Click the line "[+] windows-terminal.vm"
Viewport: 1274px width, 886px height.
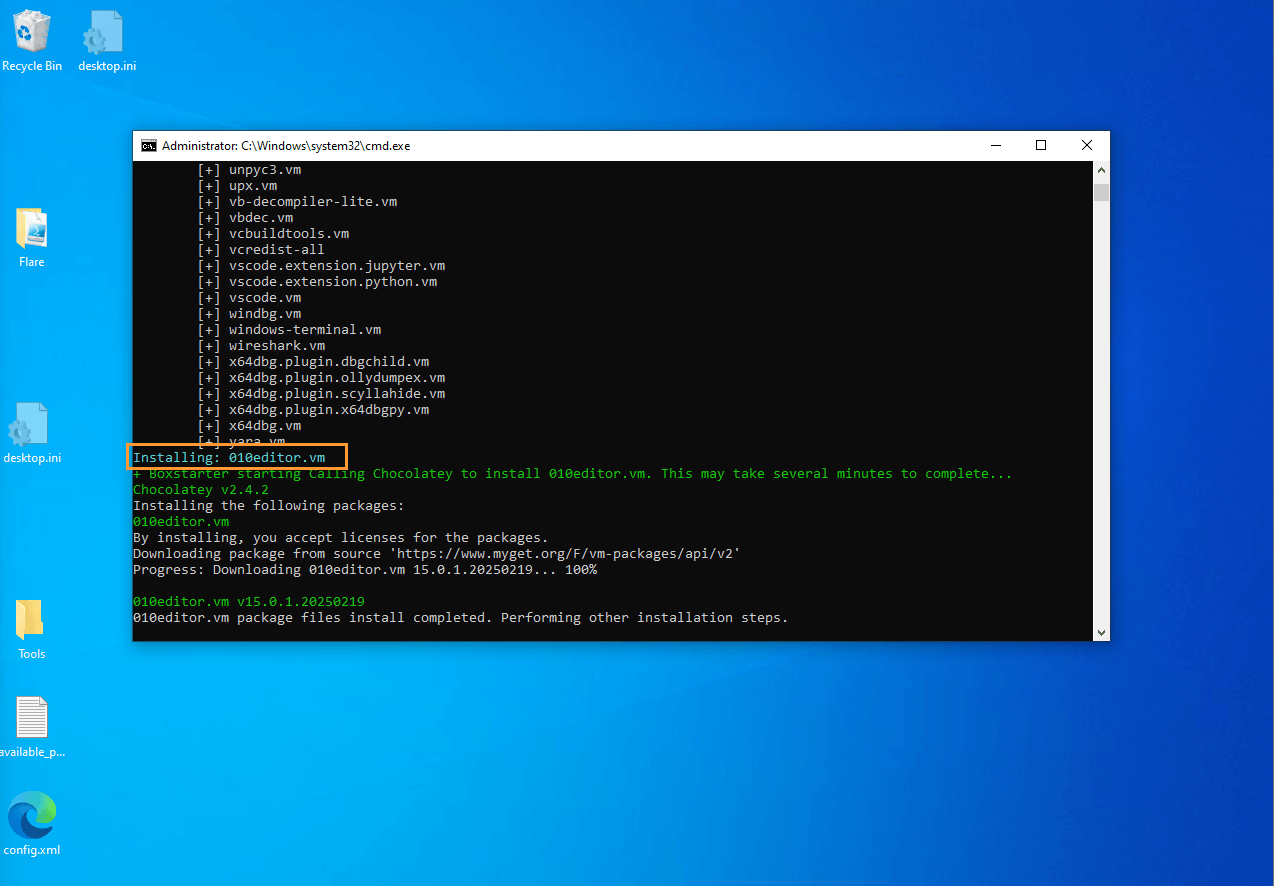[x=289, y=330]
